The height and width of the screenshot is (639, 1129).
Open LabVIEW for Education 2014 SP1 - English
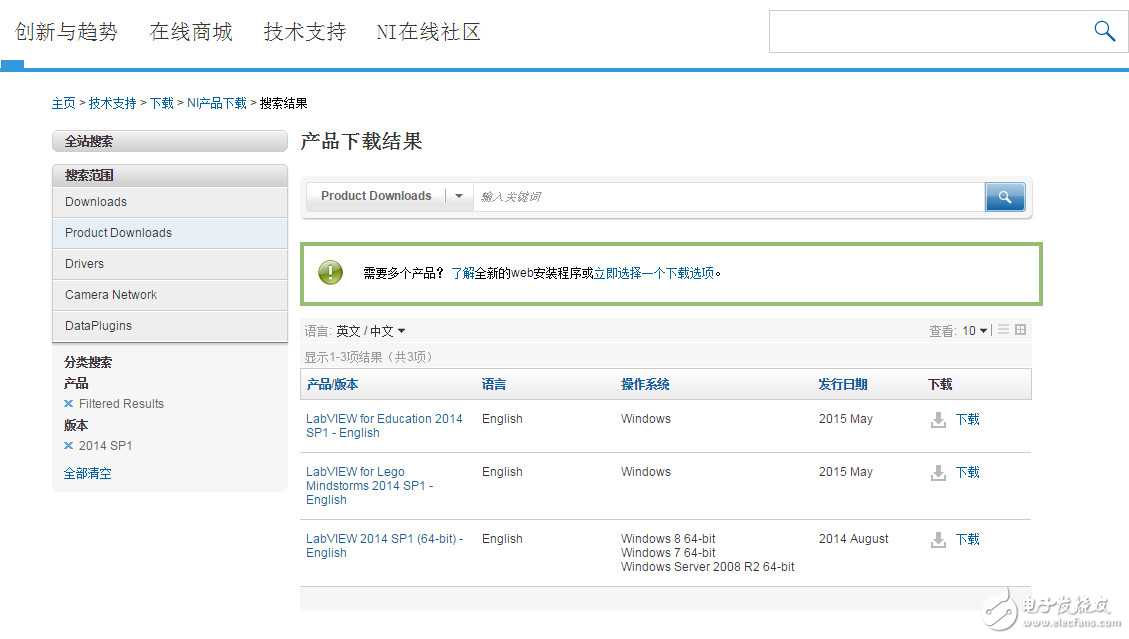click(384, 426)
